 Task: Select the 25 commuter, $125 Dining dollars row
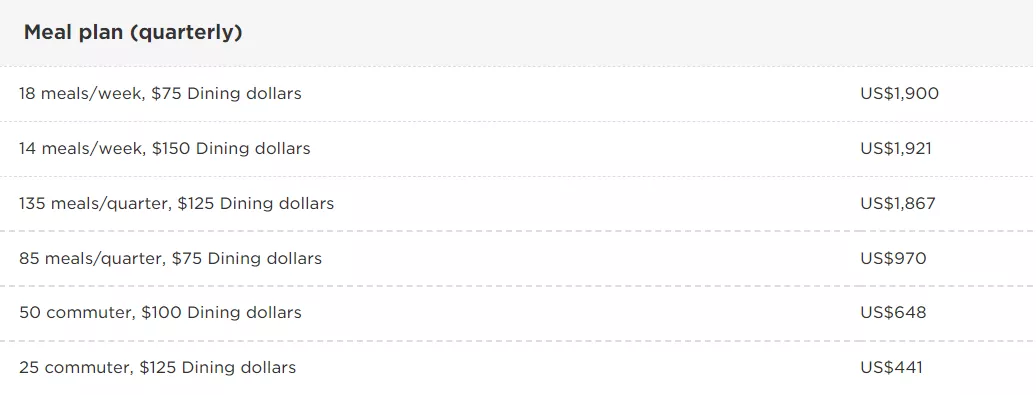[518, 368]
